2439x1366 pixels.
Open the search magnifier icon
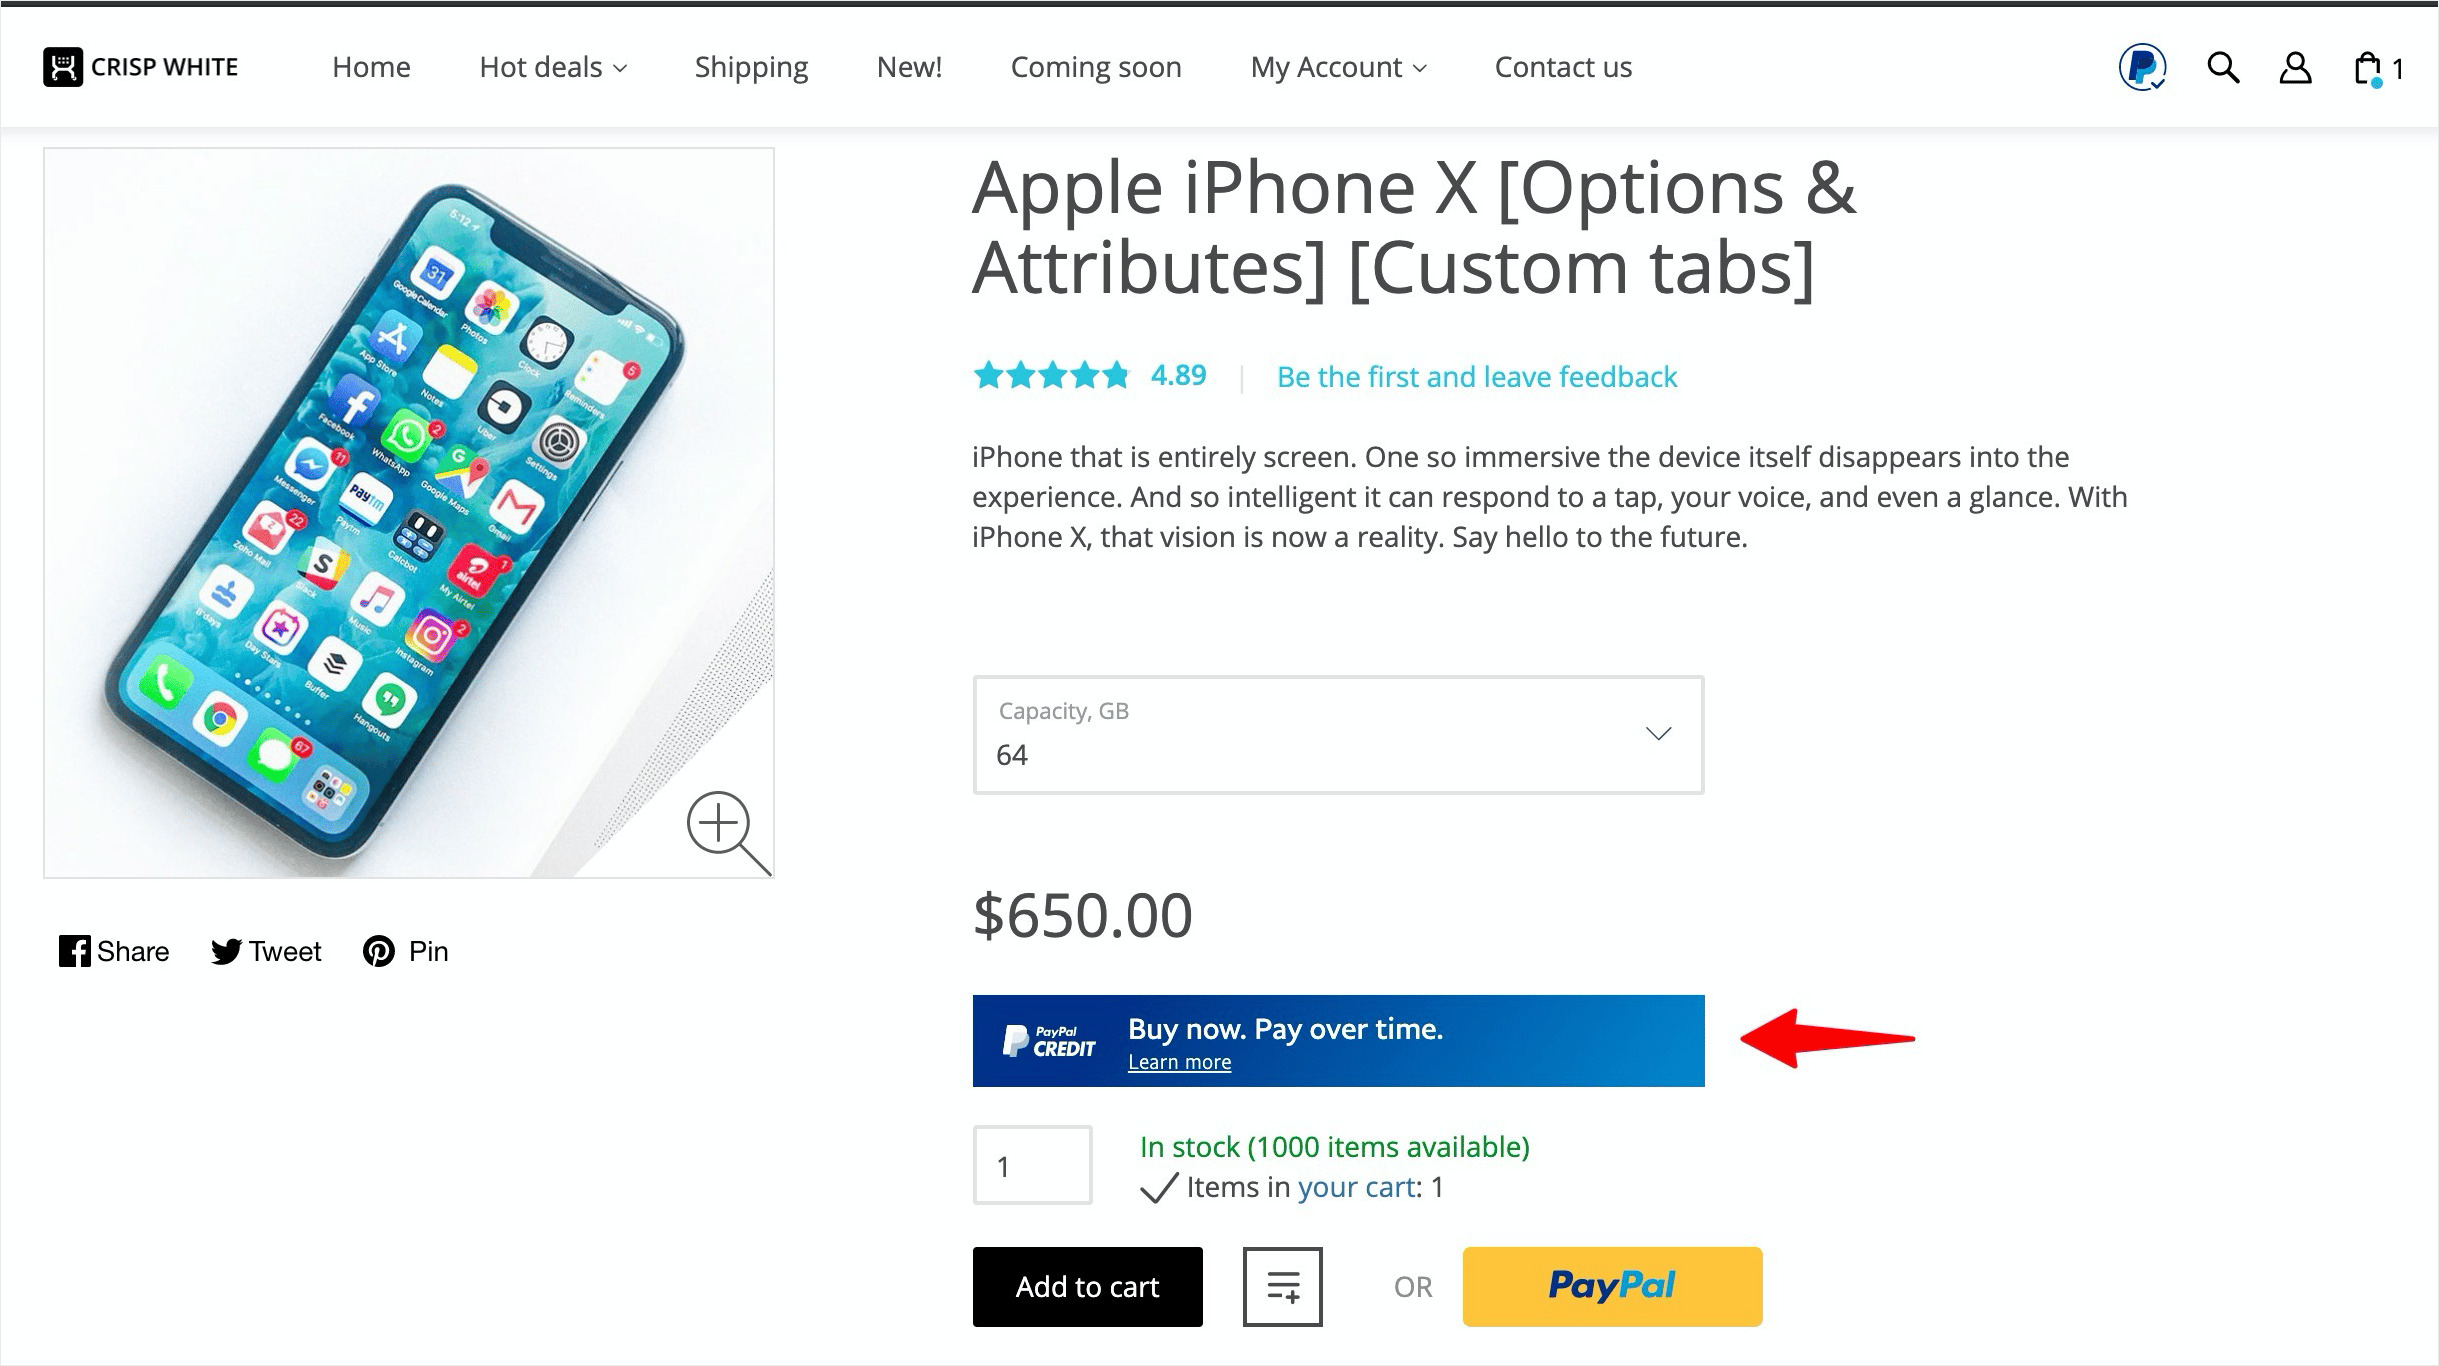coord(2222,68)
